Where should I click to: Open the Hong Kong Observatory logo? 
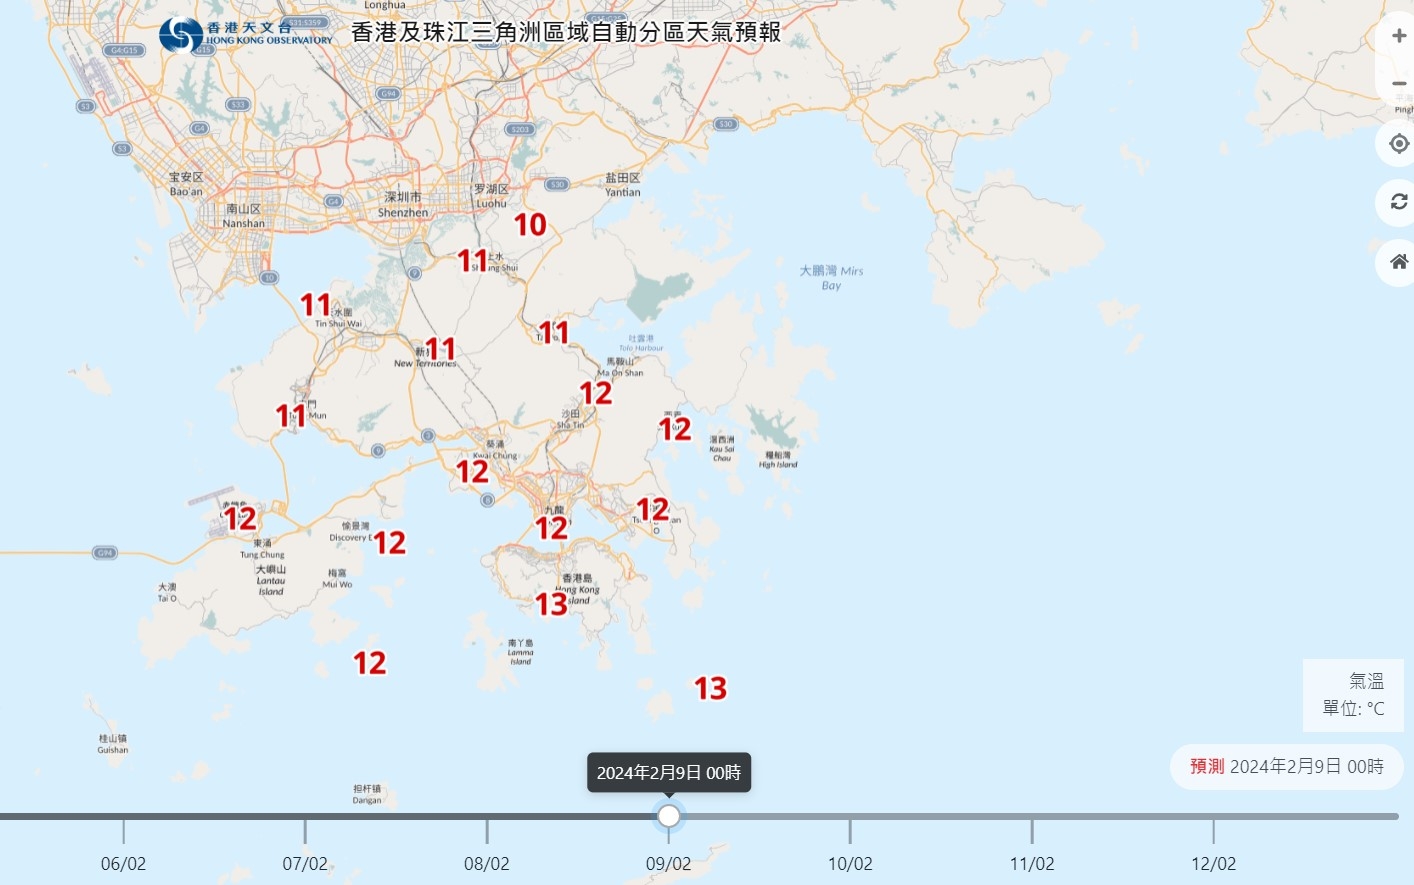(246, 35)
